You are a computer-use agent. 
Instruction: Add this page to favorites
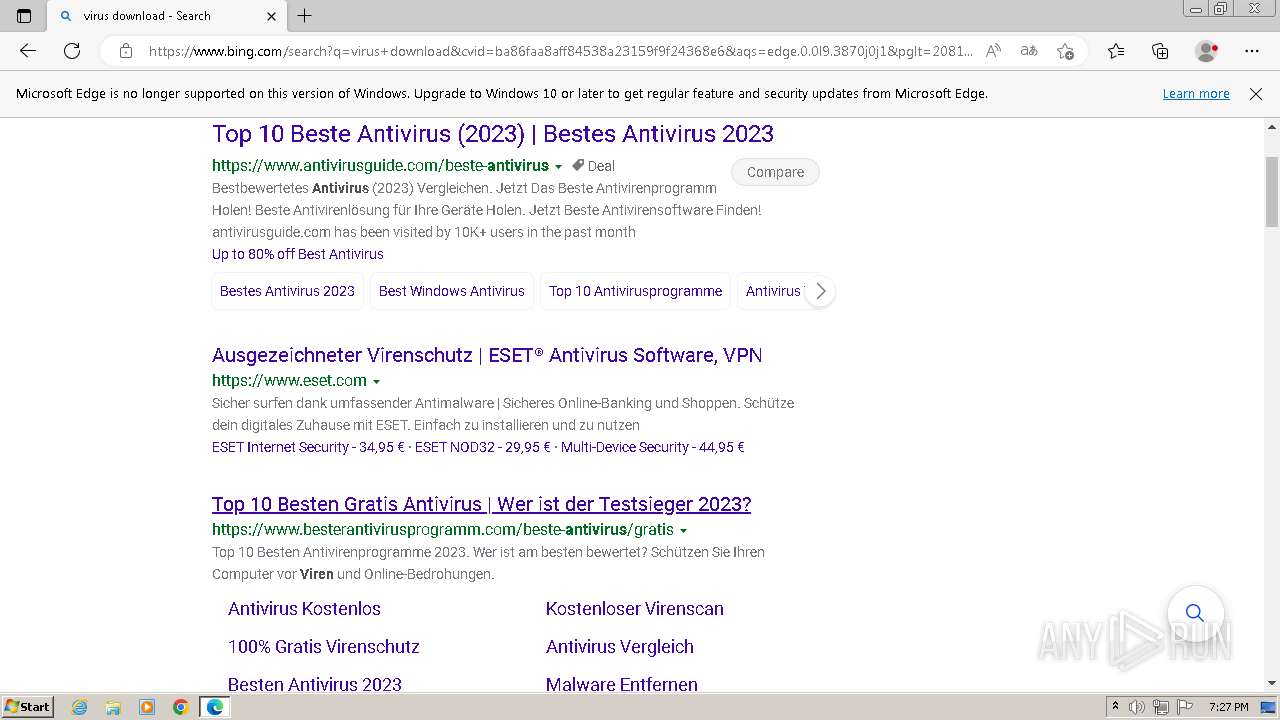click(x=1065, y=51)
